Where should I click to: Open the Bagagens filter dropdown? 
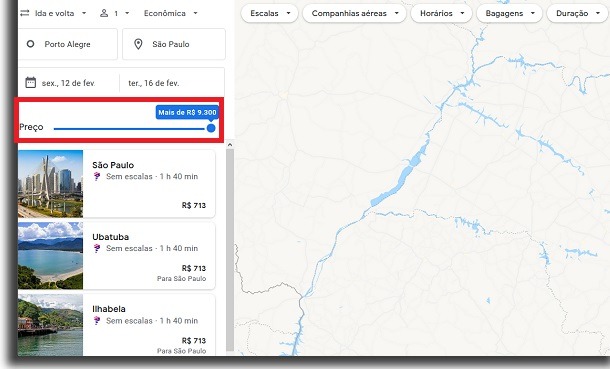point(510,13)
